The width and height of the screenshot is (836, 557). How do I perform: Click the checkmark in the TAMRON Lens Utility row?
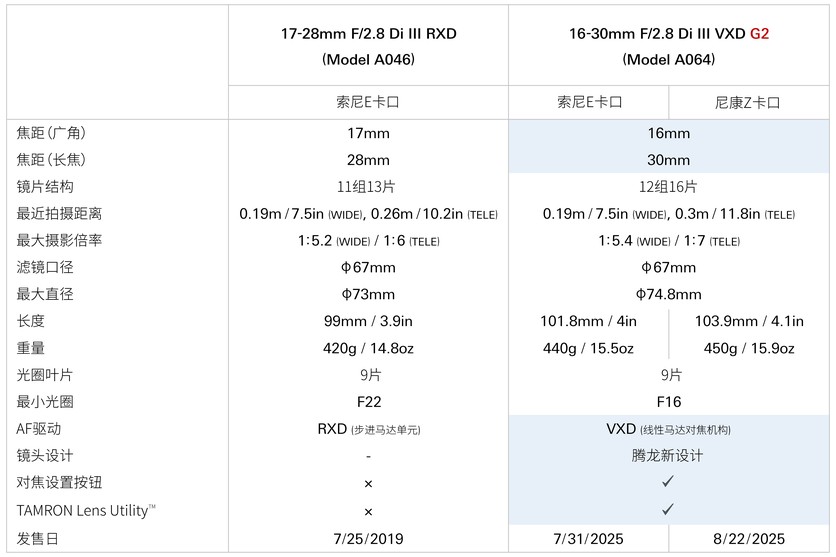(x=668, y=509)
